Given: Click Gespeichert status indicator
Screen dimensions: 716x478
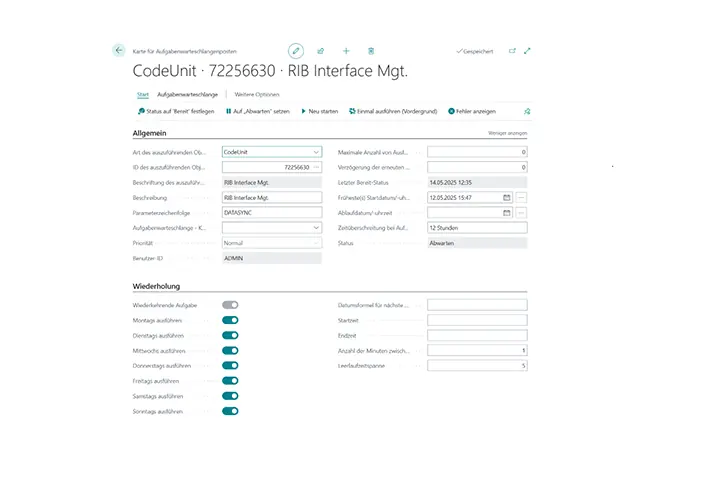Looking at the screenshot, I should pyautogui.click(x=475, y=51).
